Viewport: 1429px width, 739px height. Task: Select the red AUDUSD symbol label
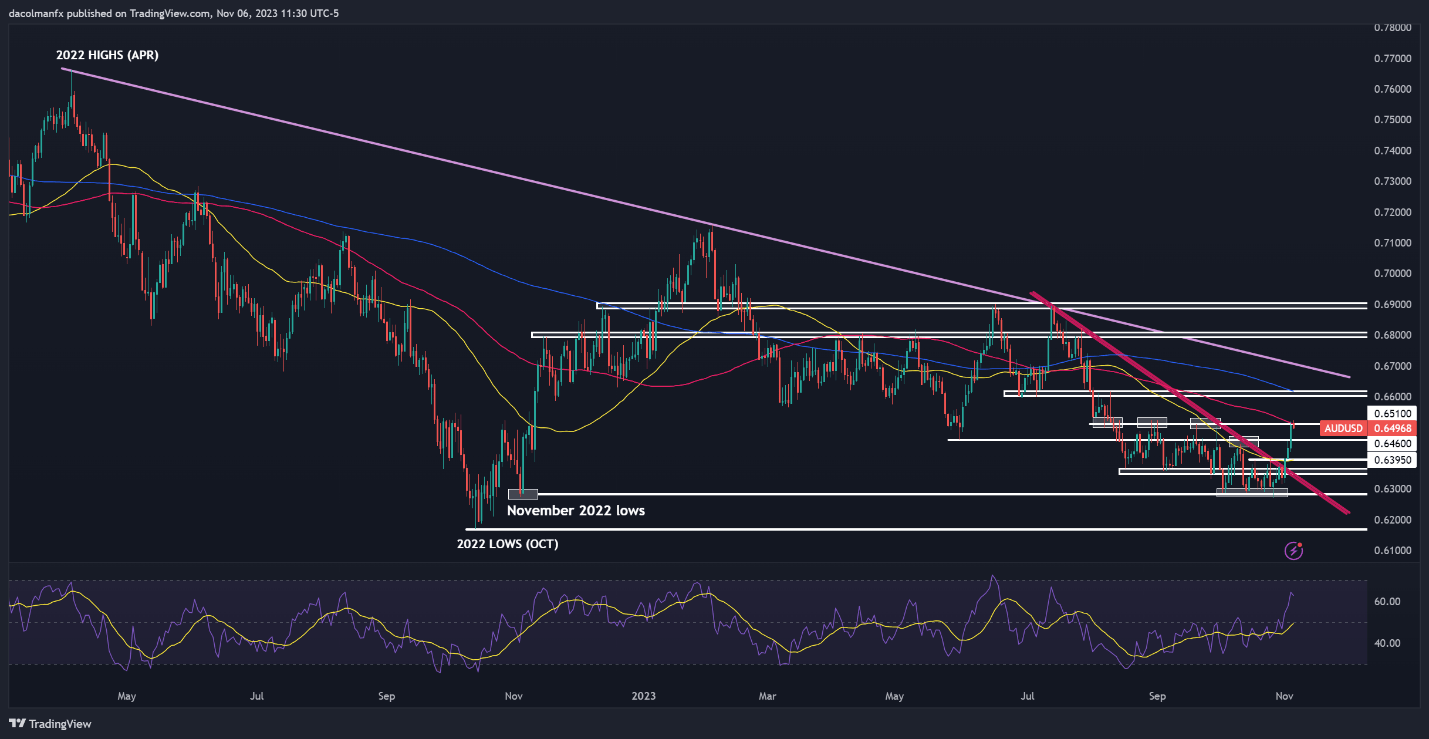point(1342,428)
